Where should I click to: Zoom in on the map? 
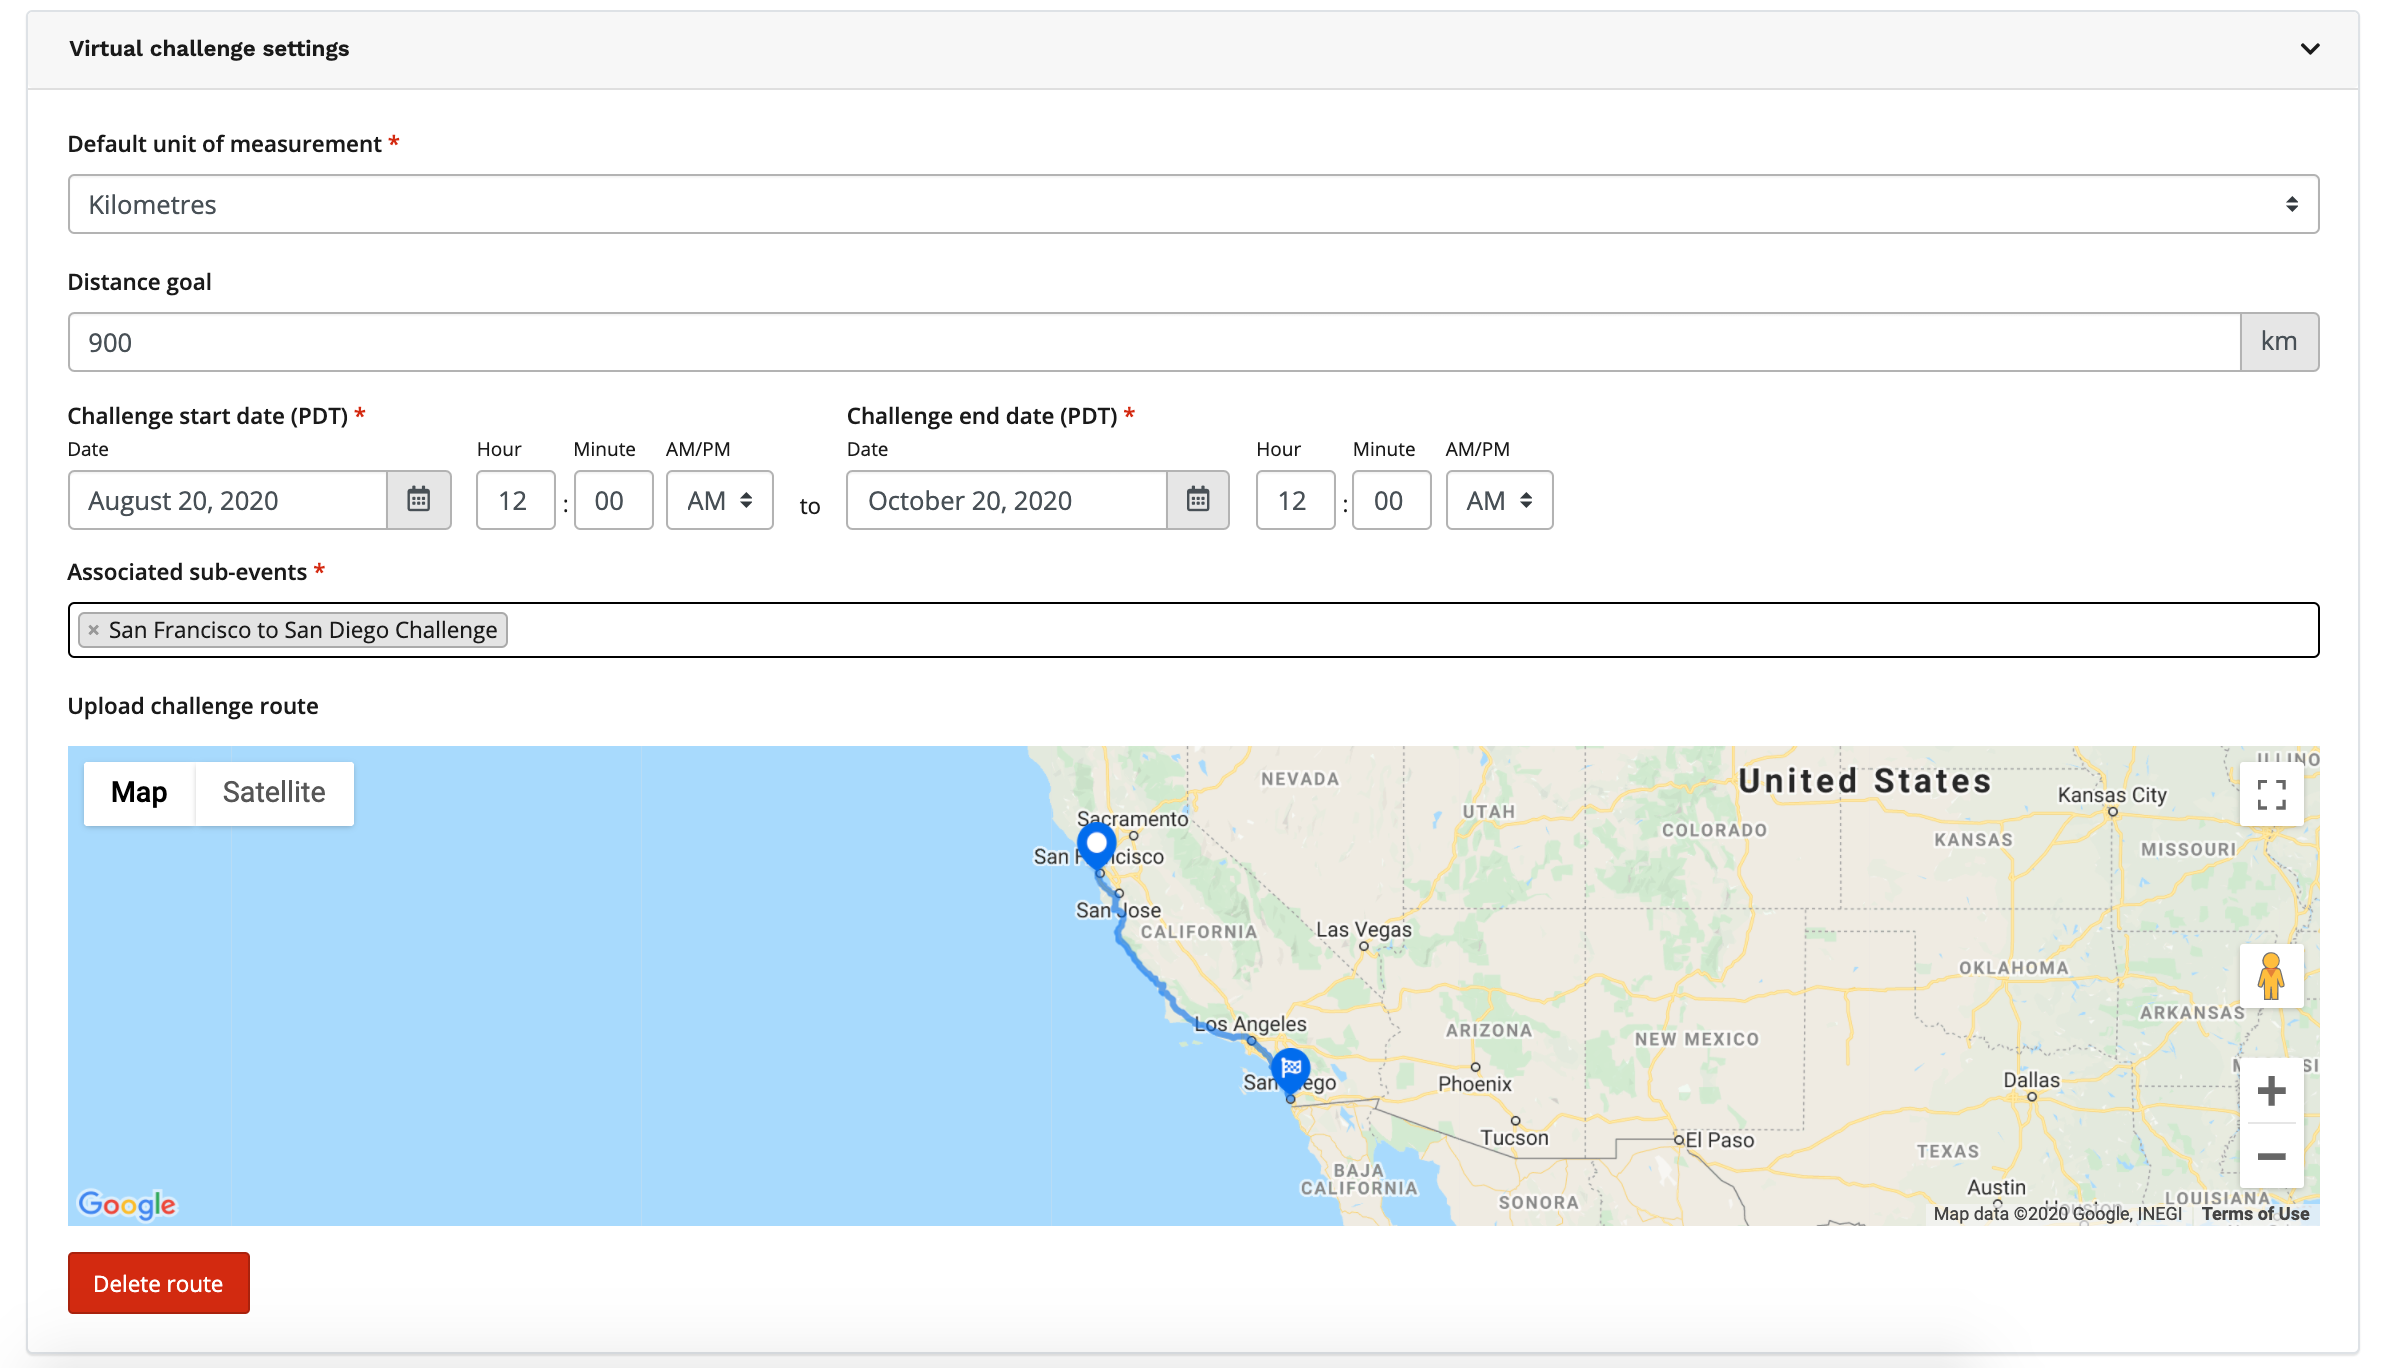2271,1091
